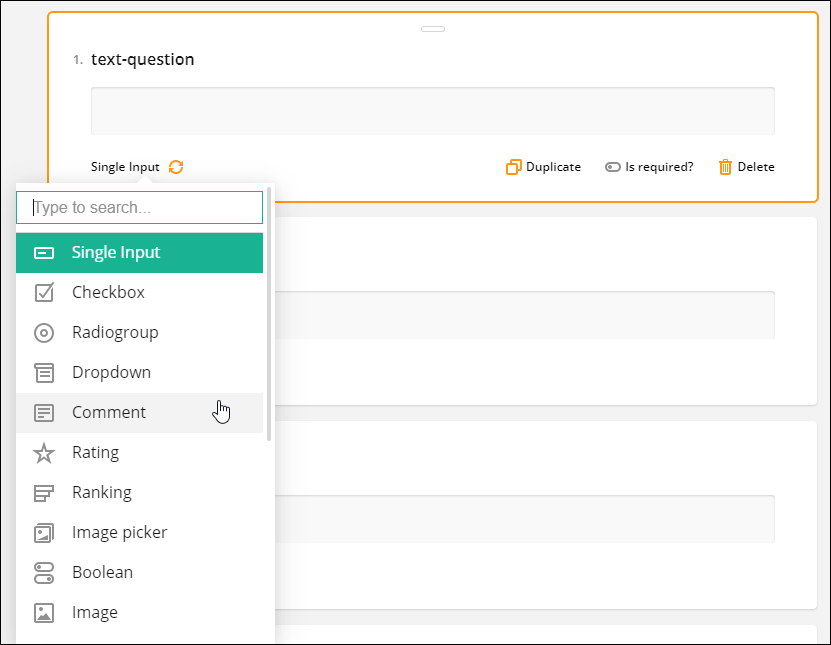The height and width of the screenshot is (645, 831).
Task: Click the Image picker icon
Action: 44,533
